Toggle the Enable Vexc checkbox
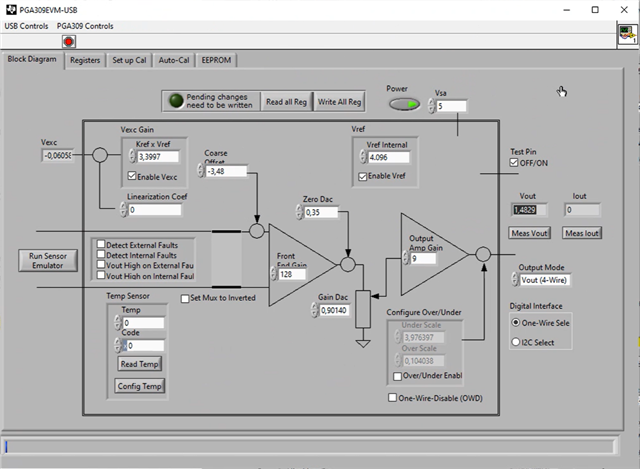640x469 pixels. click(131, 176)
